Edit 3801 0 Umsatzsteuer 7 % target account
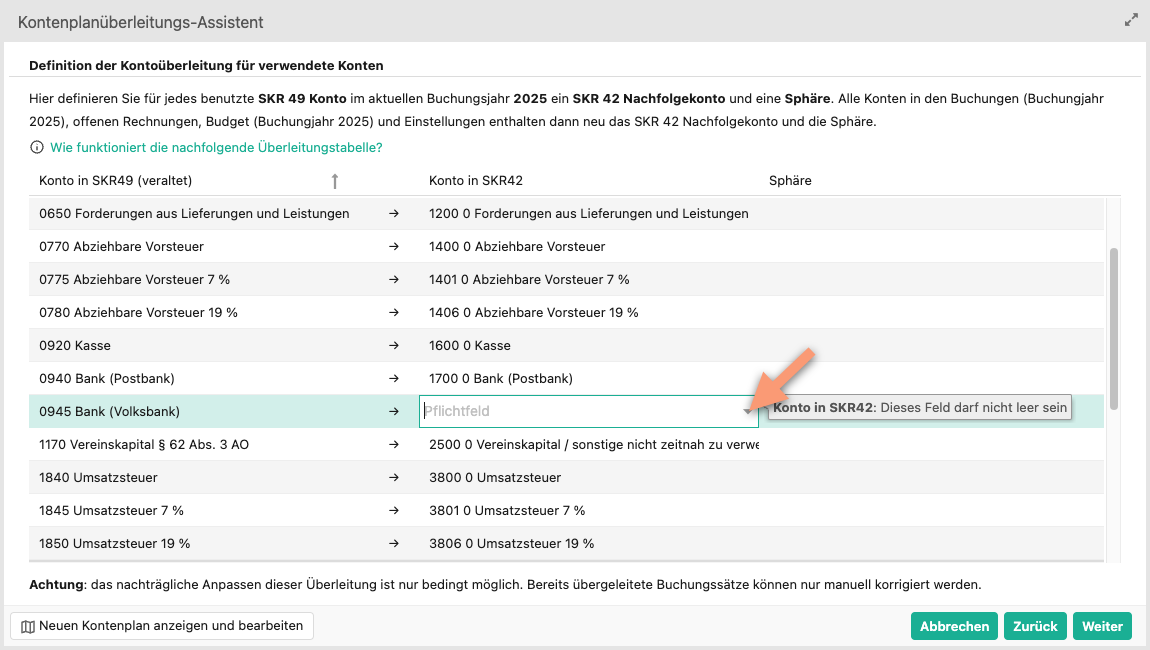Screen dimensions: 1150x650 pos(508,511)
